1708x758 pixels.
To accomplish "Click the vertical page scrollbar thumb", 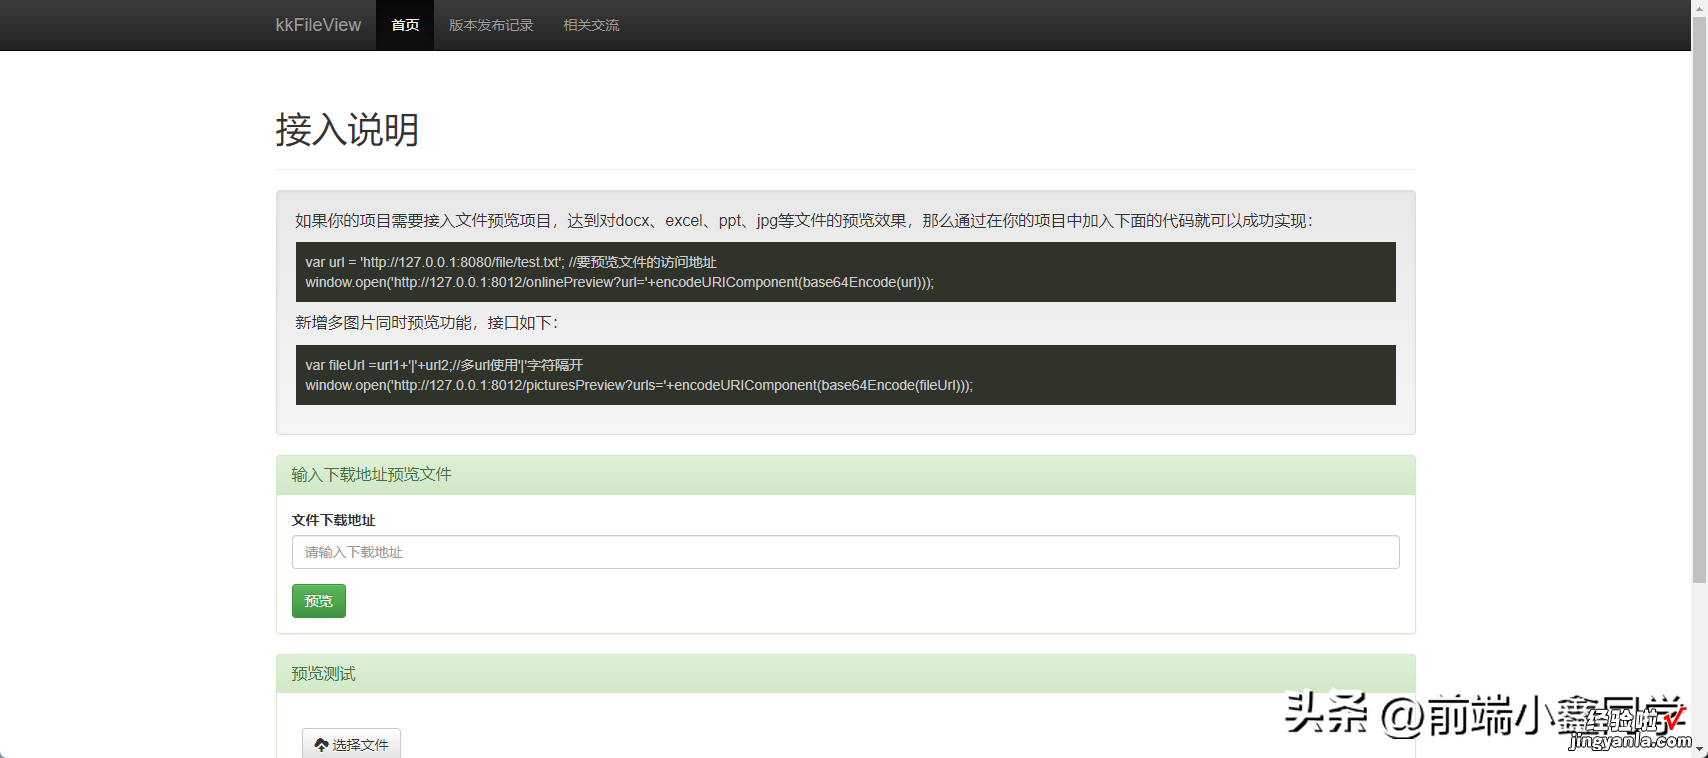I will point(1699,300).
